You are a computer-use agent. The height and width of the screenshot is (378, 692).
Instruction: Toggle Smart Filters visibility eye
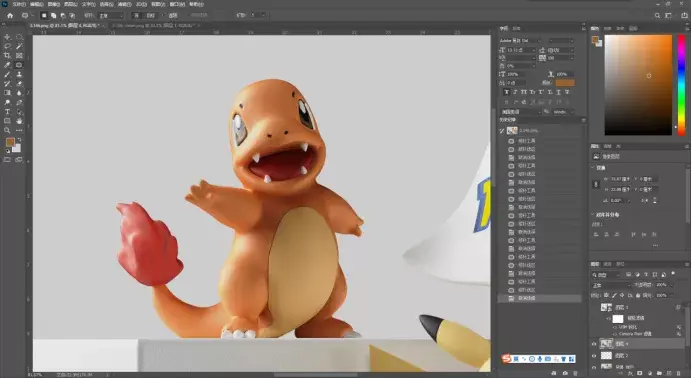tap(609, 318)
